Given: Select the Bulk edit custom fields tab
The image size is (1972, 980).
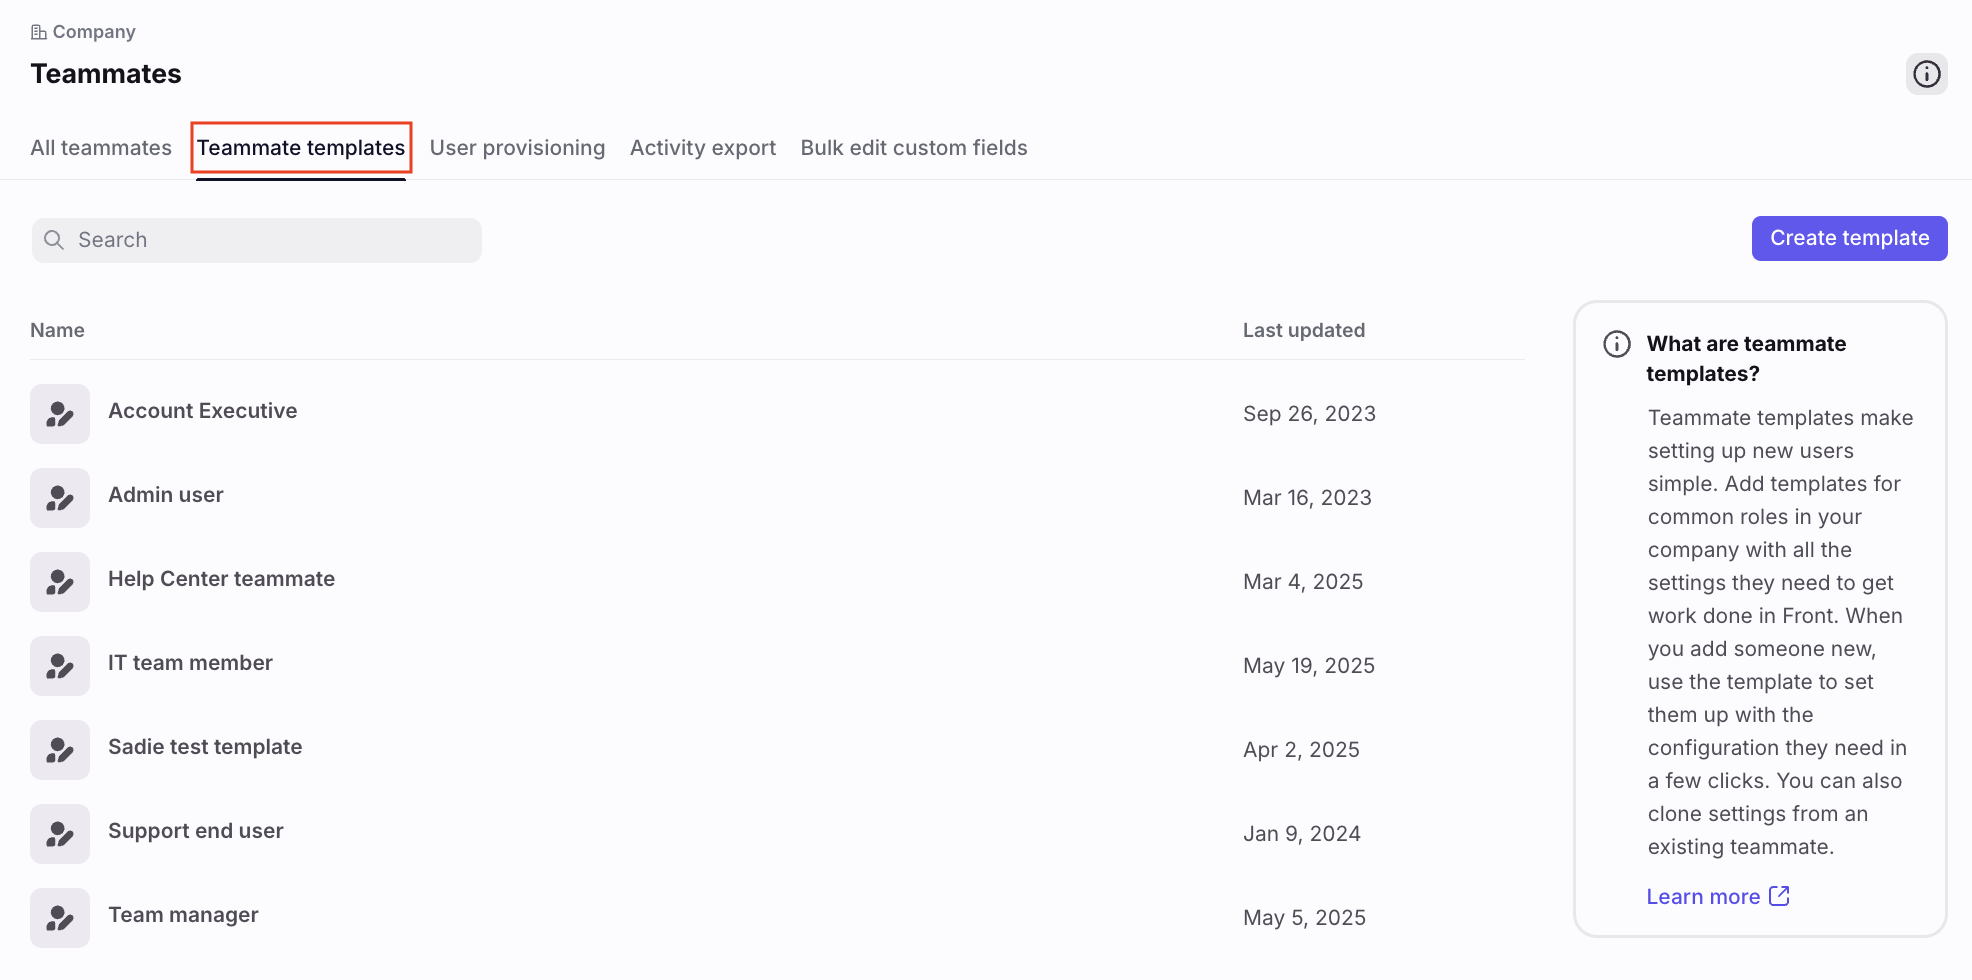Looking at the screenshot, I should (x=914, y=148).
